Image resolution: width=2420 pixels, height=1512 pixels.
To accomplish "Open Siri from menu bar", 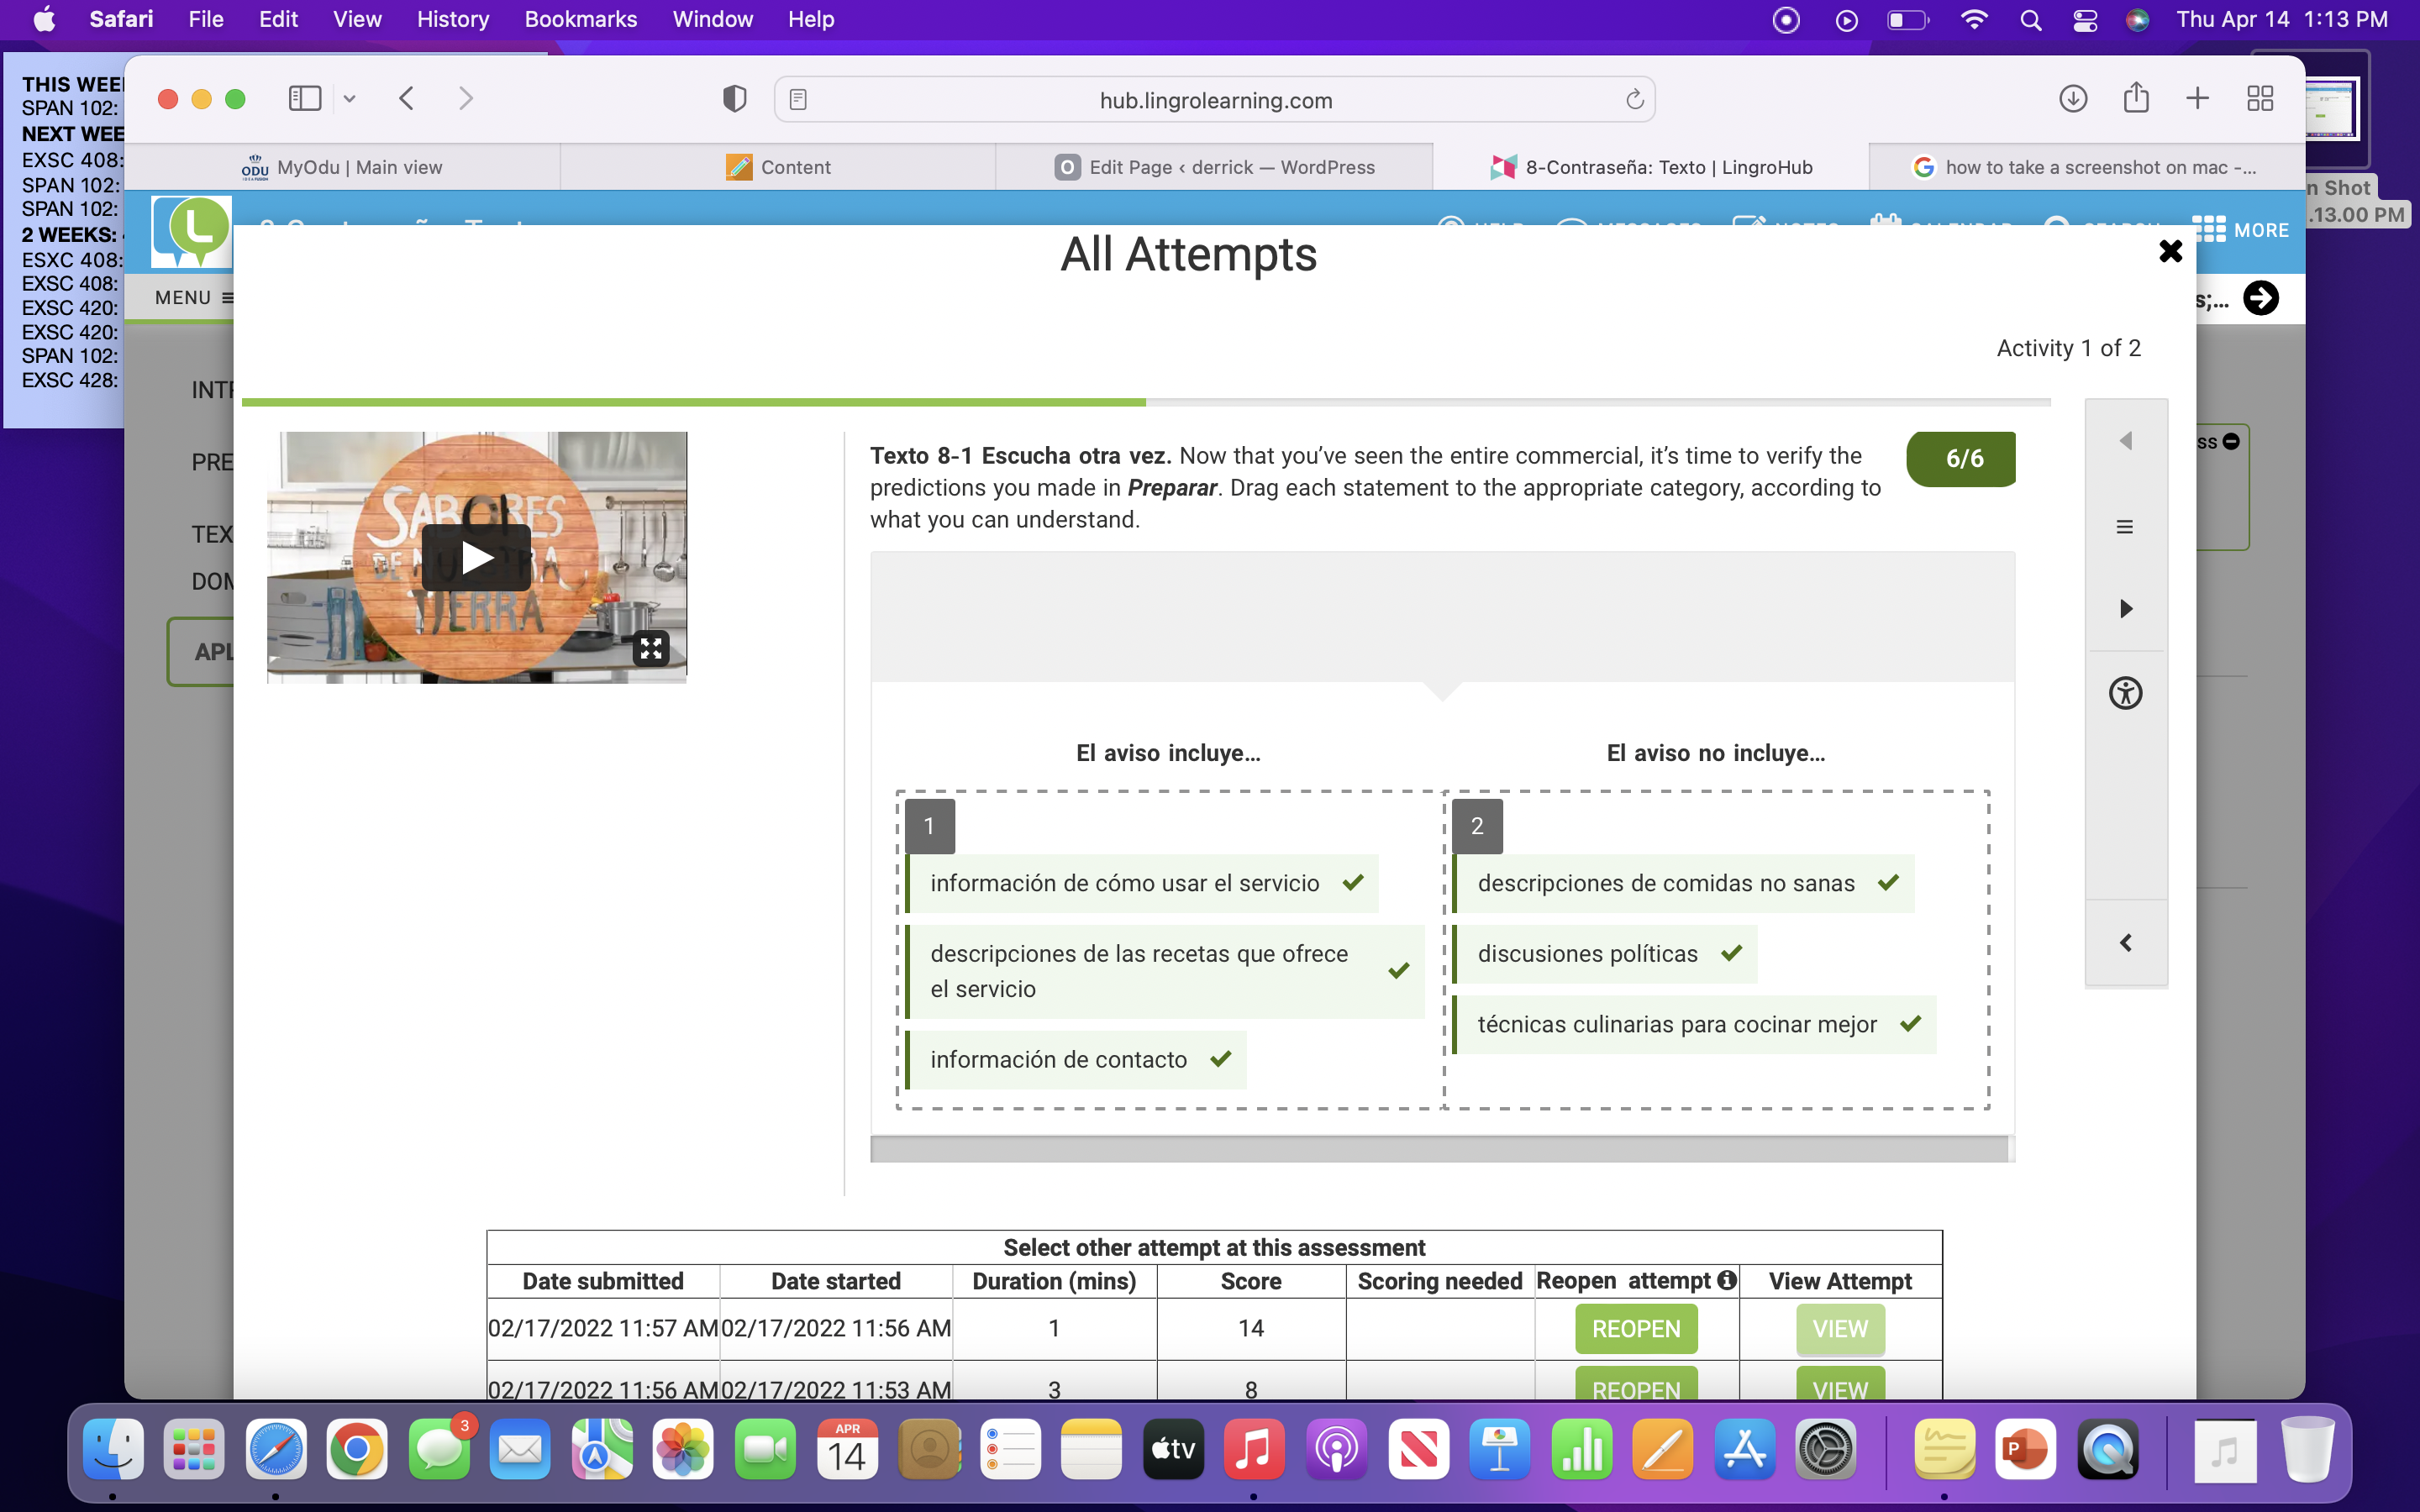I will [x=2137, y=20].
